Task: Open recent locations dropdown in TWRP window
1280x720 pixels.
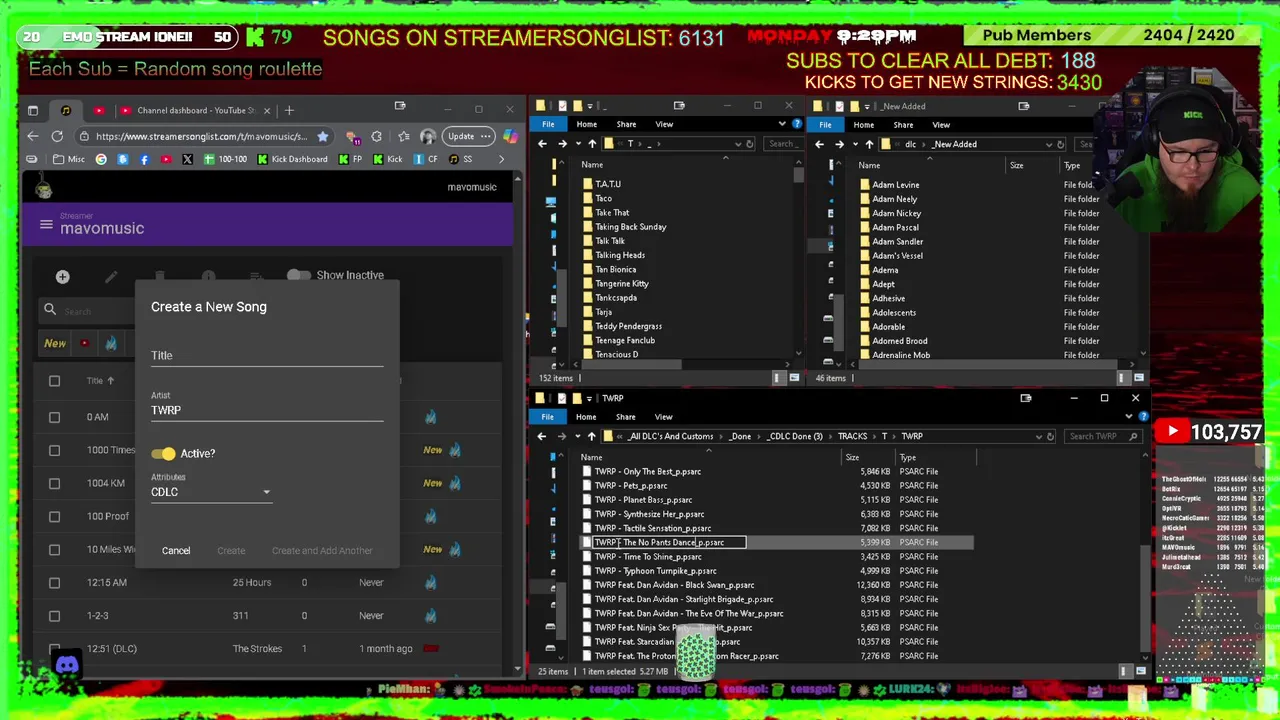Action: pyautogui.click(x=578, y=436)
